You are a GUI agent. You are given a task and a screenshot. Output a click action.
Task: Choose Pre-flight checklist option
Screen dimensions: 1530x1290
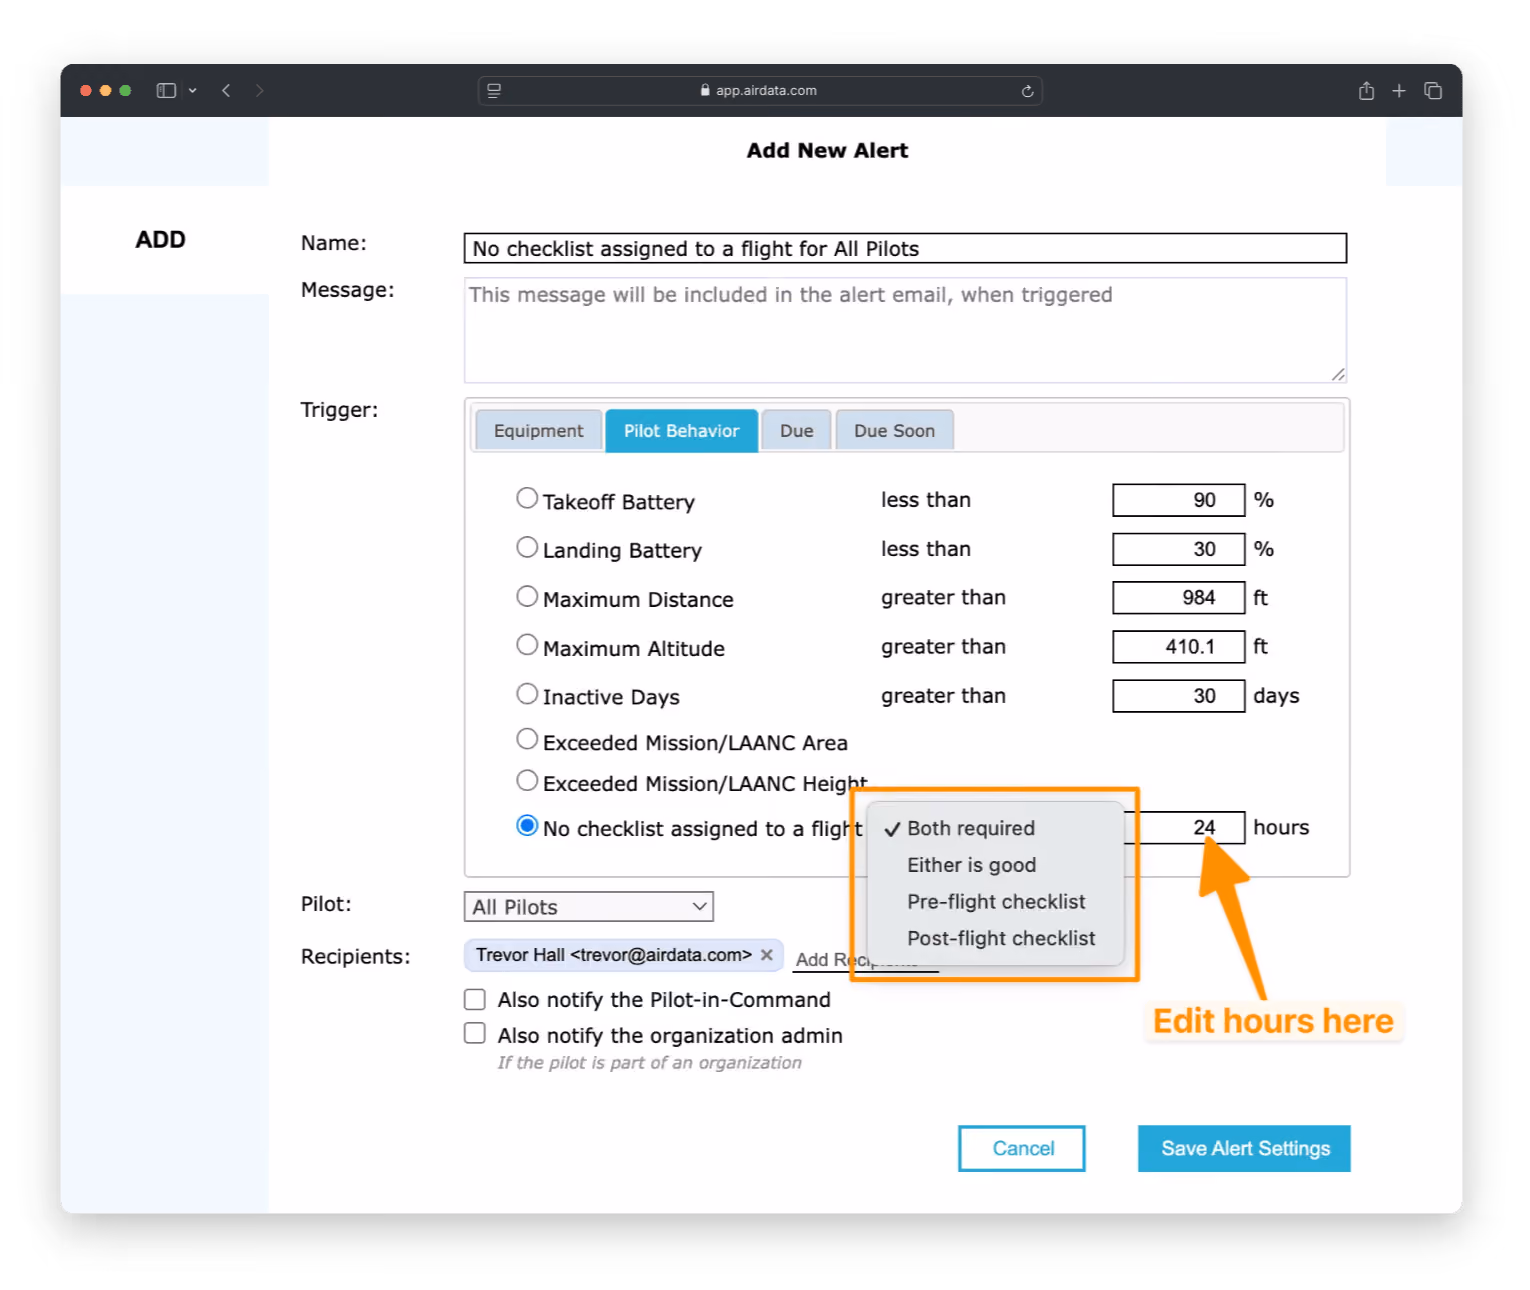point(995,902)
